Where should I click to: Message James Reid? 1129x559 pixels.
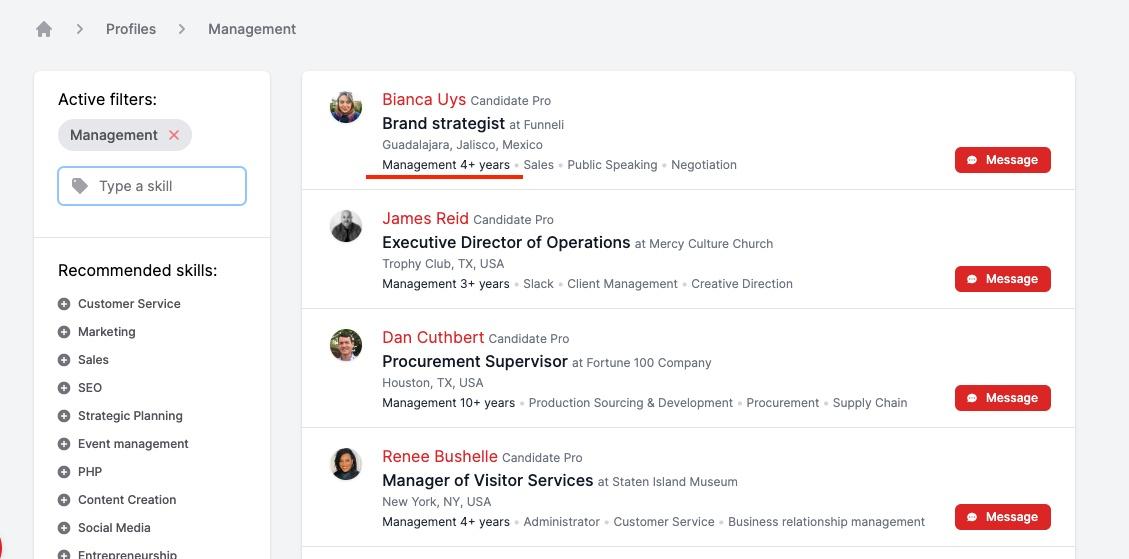(1003, 279)
